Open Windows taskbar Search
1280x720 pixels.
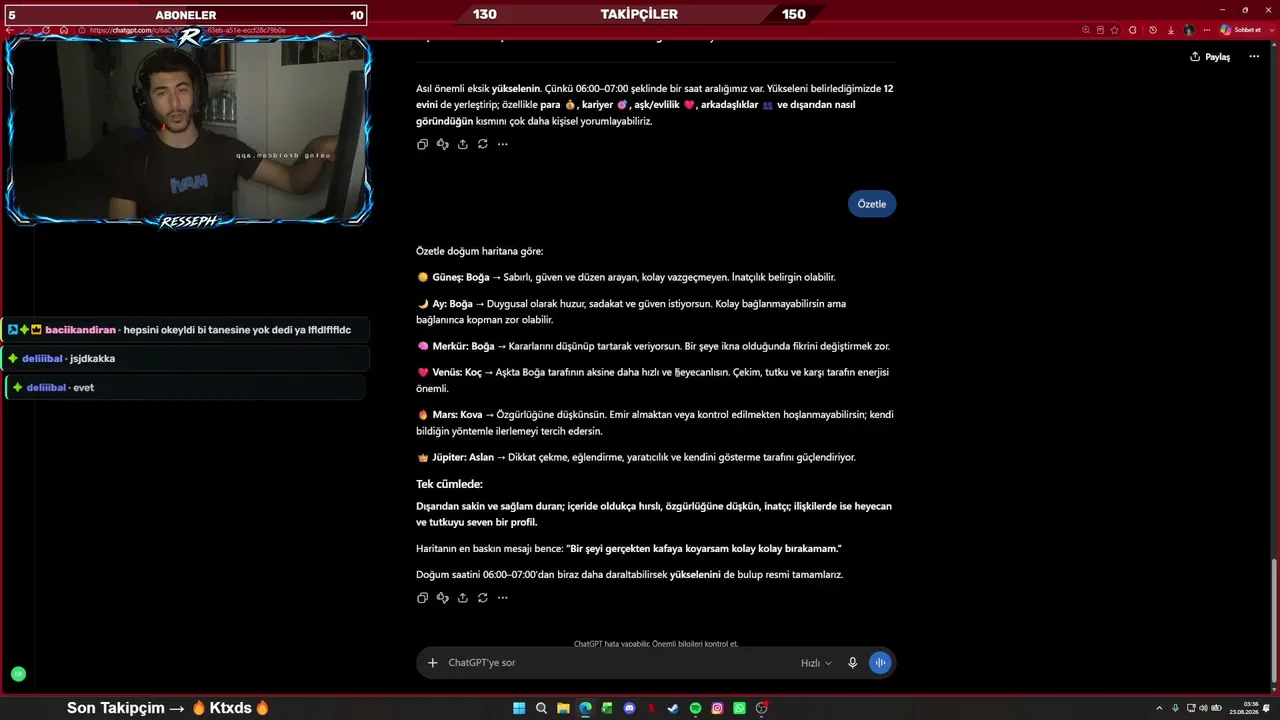pos(541,708)
